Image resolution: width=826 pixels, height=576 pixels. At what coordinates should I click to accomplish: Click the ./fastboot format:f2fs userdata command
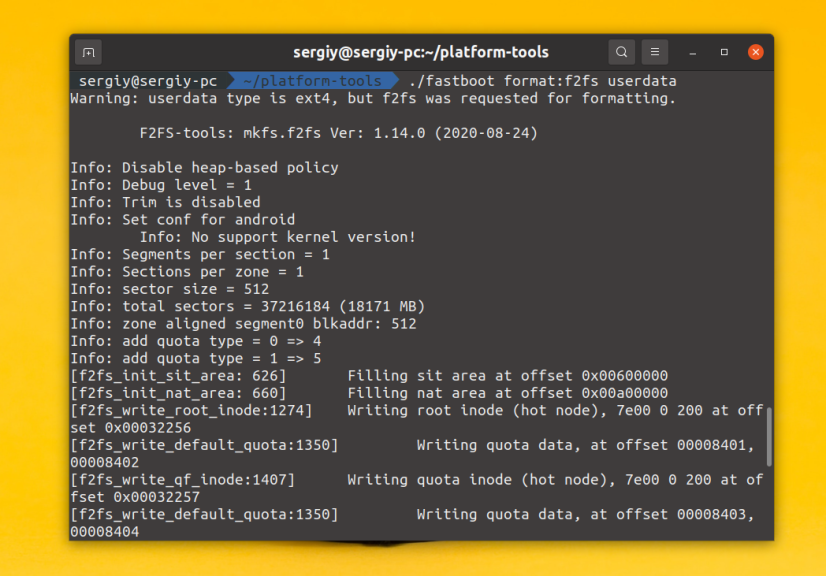click(542, 81)
